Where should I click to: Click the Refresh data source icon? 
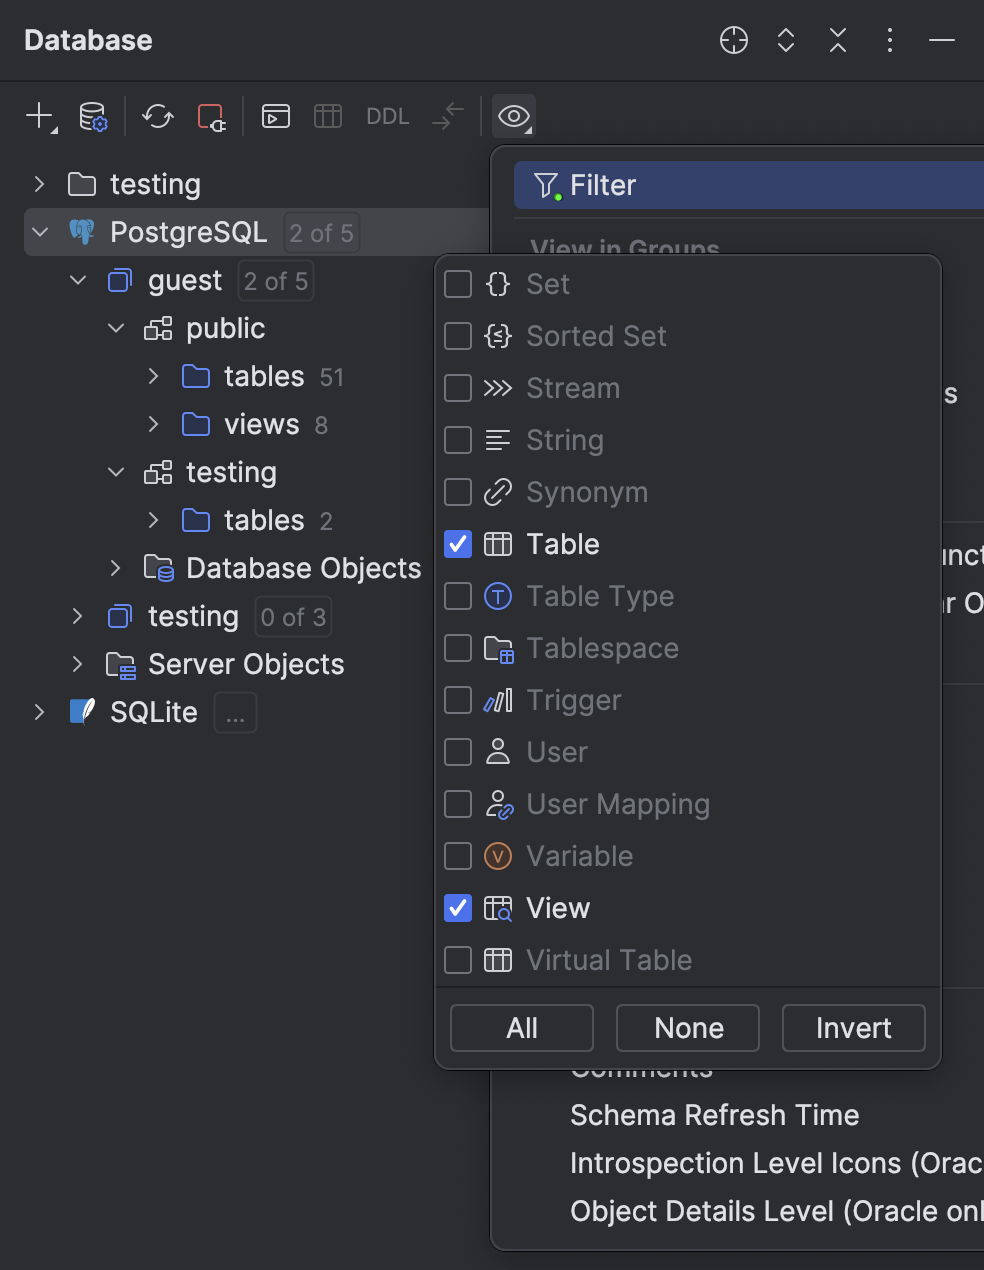[x=156, y=116]
